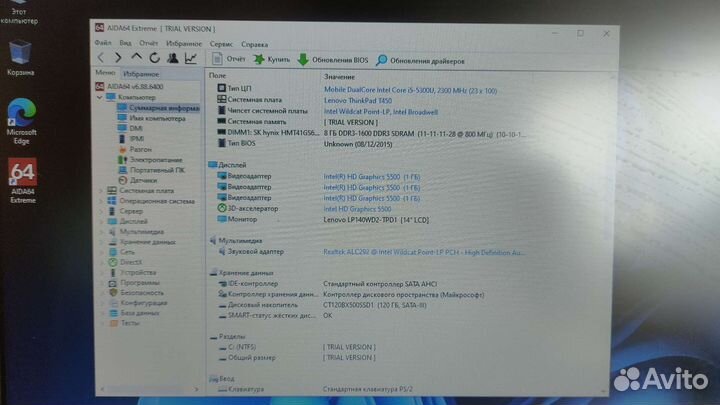Expand the Сеть tree node
Image resolution: width=720 pixels, height=405 pixels.
[x=101, y=252]
